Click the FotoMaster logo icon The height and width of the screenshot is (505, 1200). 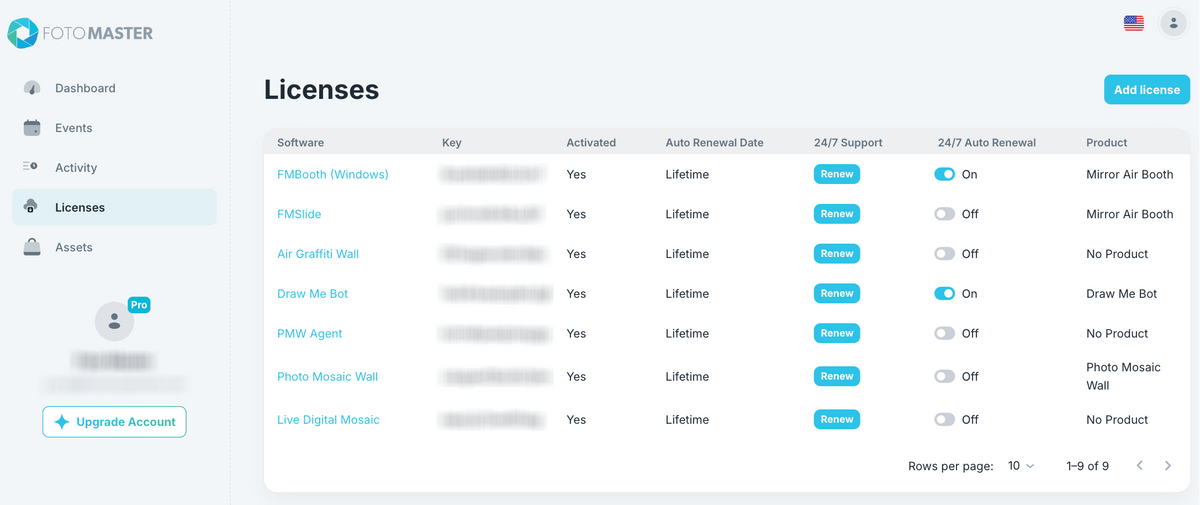pyautogui.click(x=23, y=33)
